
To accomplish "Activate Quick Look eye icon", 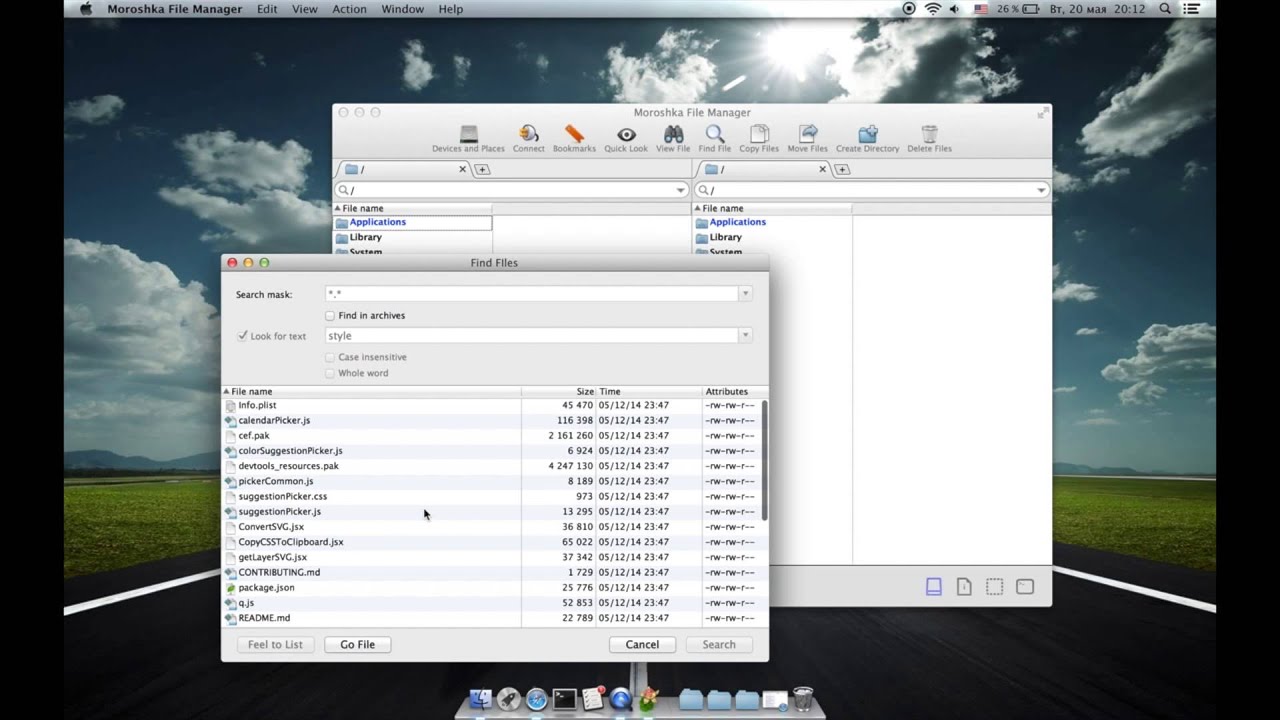I will tap(626, 134).
